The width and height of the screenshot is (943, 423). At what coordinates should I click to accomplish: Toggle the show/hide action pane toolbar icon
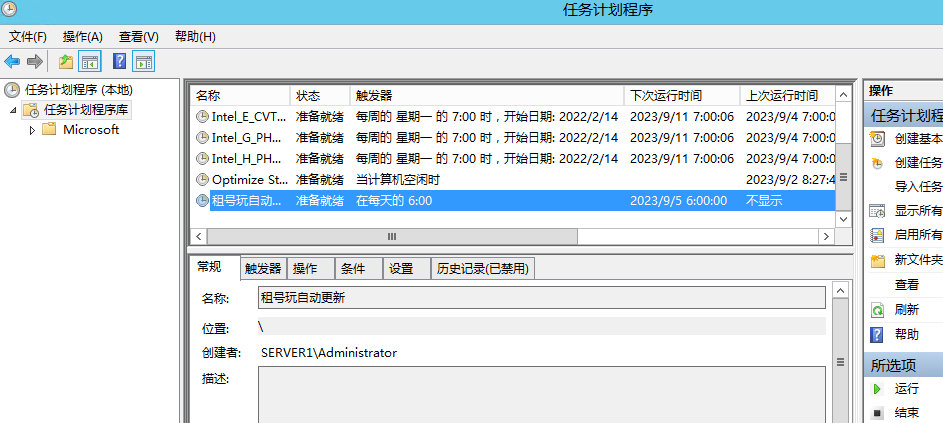(144, 61)
